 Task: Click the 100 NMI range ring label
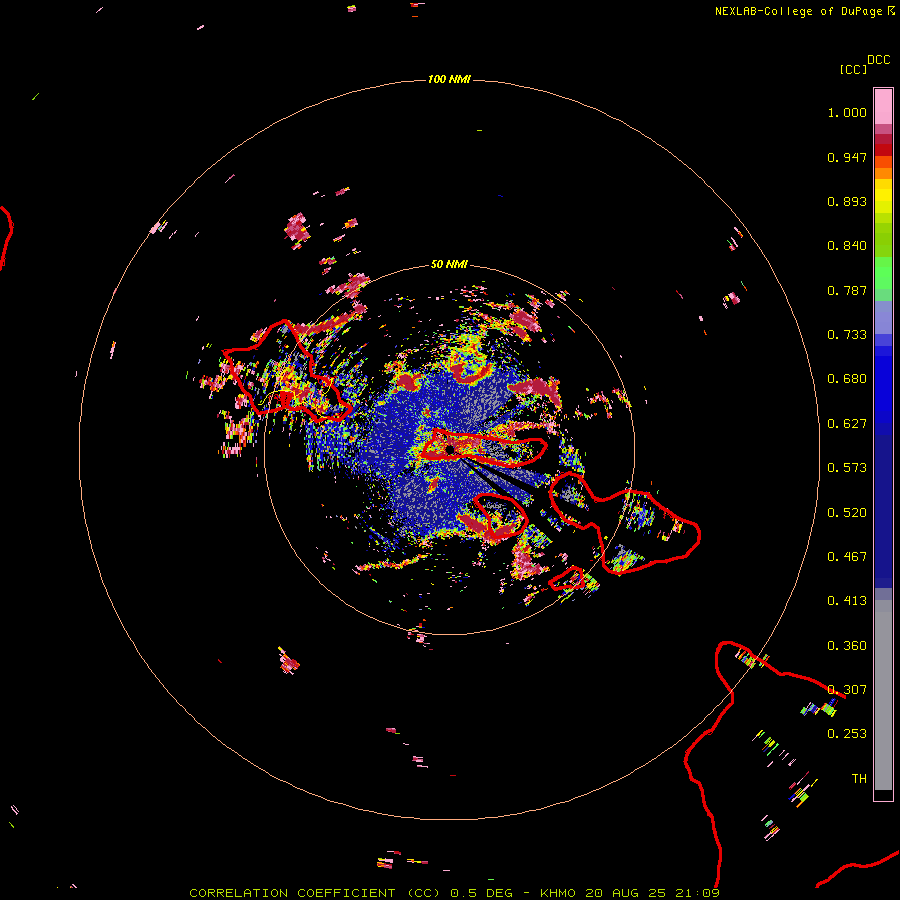tap(449, 79)
